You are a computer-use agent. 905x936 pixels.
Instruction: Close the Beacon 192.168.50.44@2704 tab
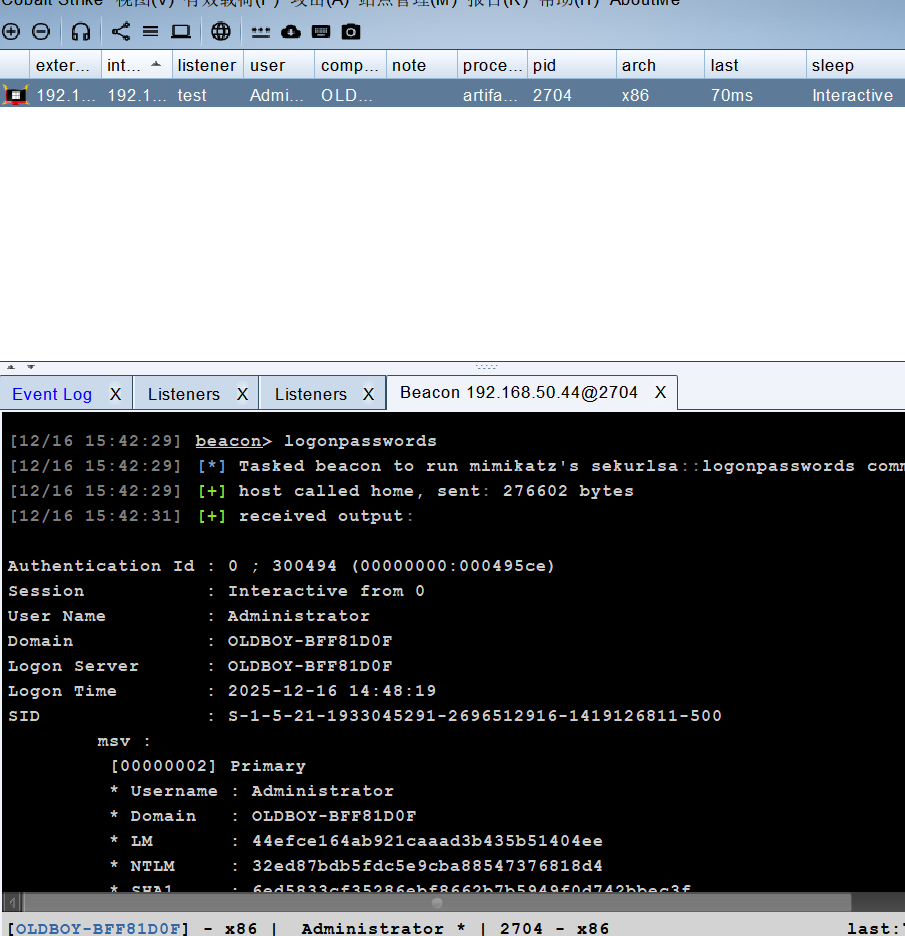(x=660, y=392)
